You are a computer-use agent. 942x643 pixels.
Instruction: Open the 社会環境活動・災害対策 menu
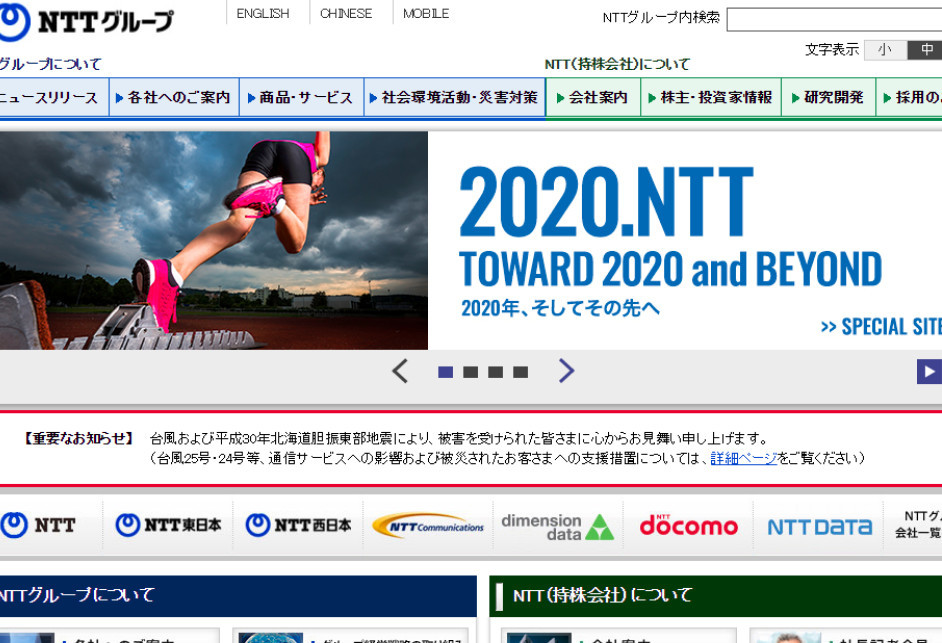[455, 97]
